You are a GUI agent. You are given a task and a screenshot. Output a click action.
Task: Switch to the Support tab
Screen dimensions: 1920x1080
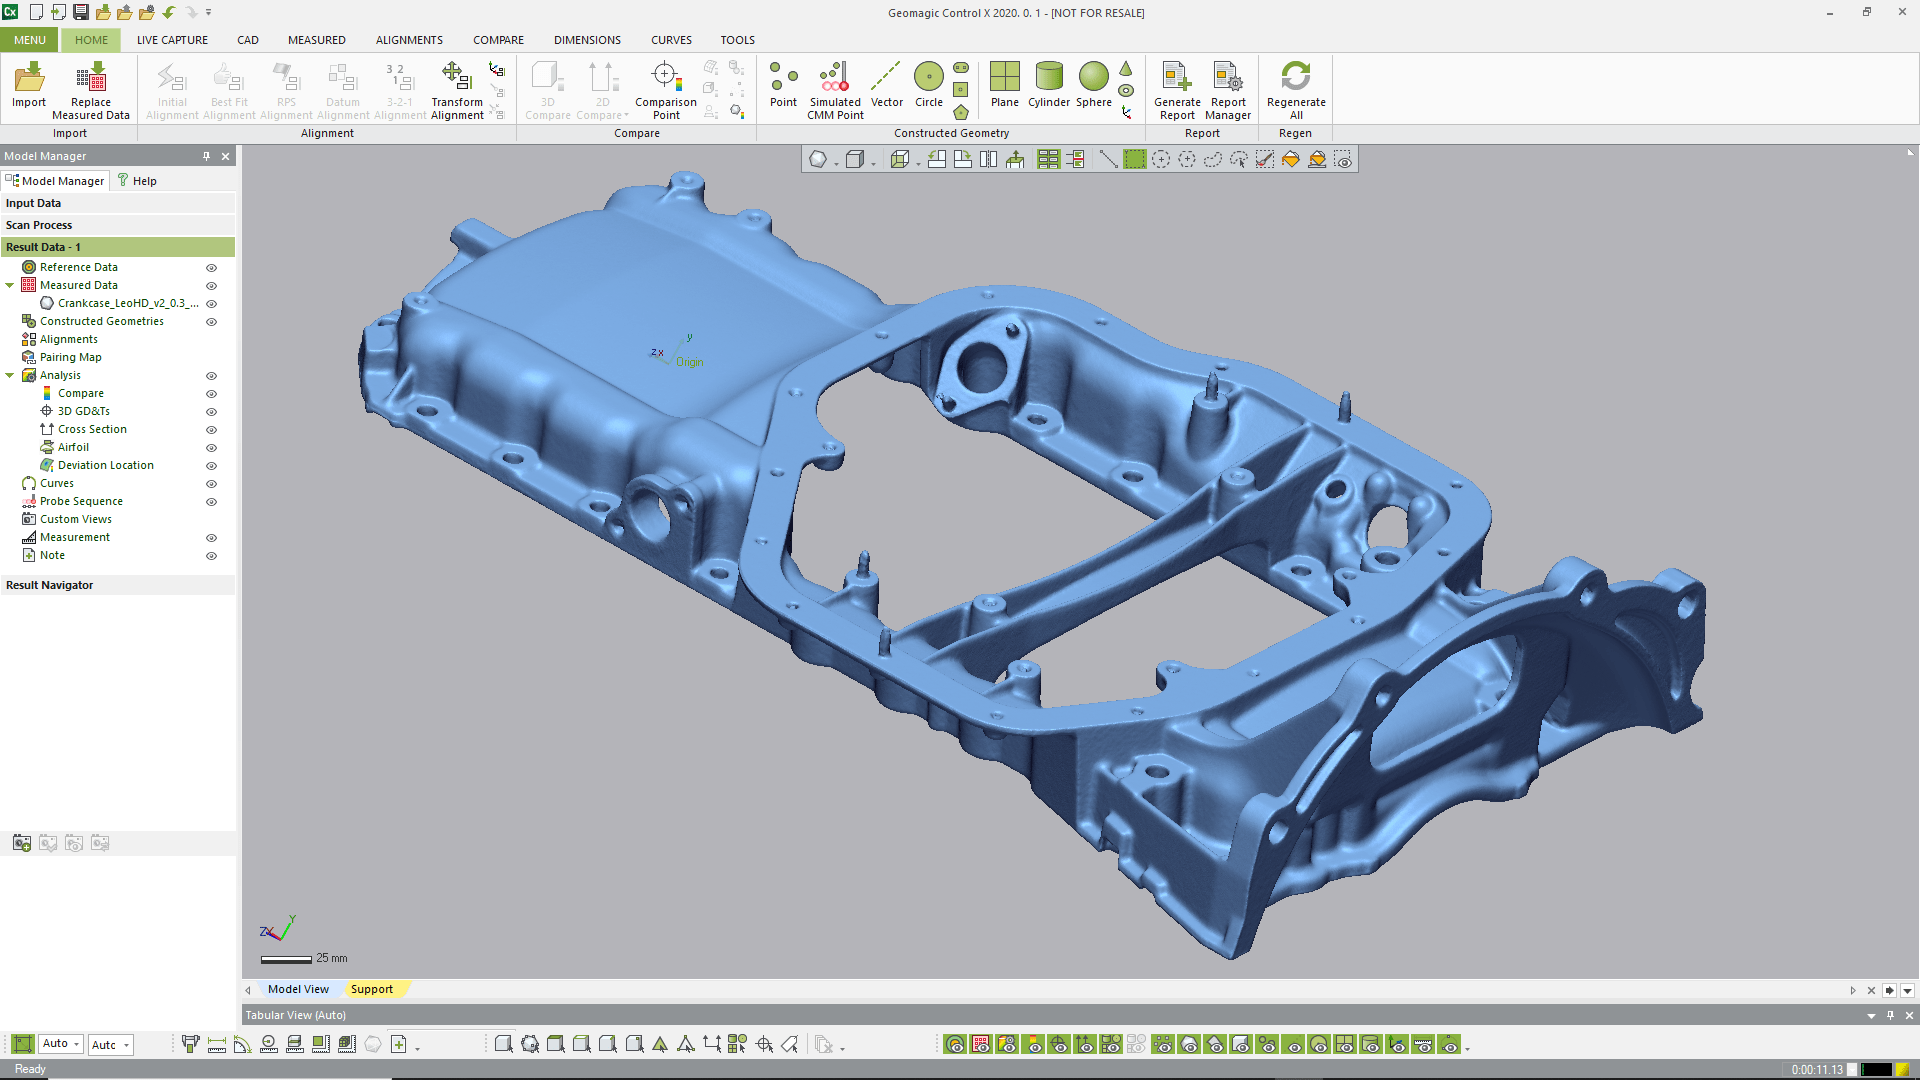(x=373, y=988)
